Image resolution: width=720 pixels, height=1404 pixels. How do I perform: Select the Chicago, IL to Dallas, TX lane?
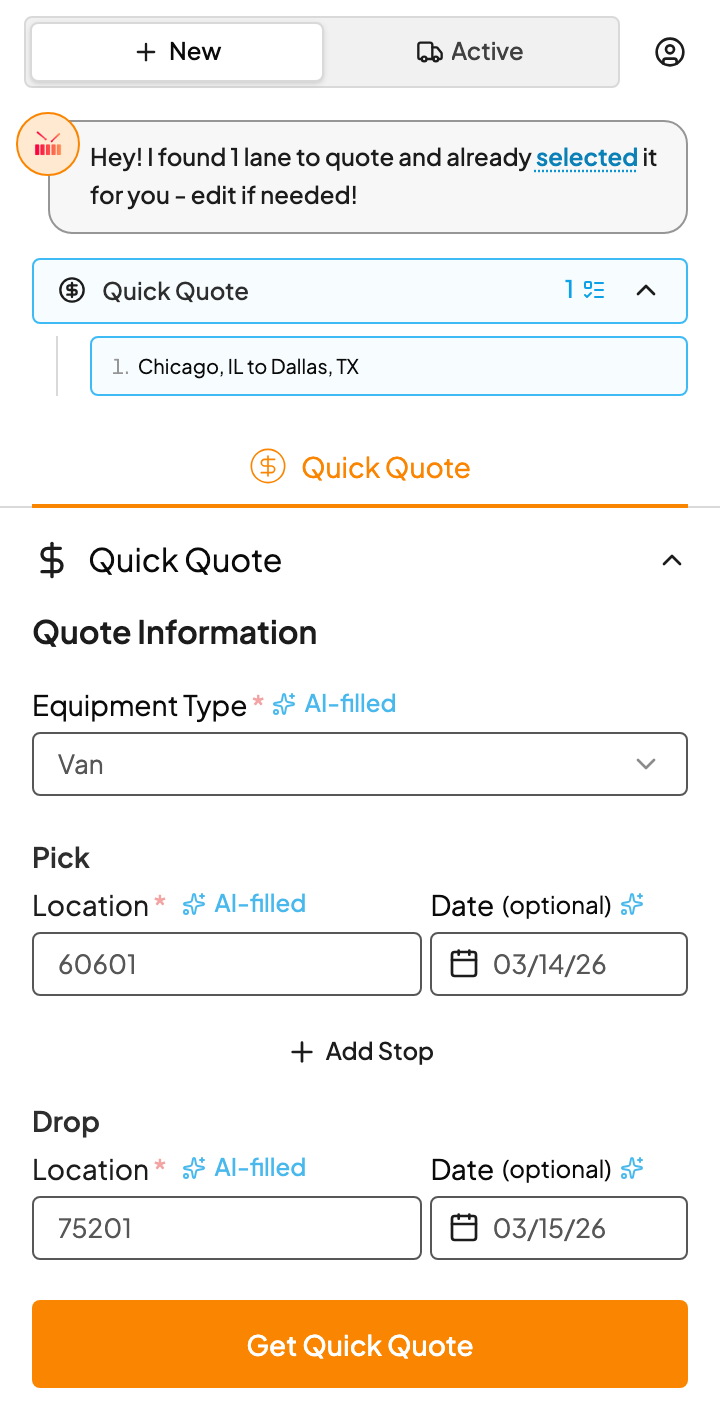[x=389, y=366]
